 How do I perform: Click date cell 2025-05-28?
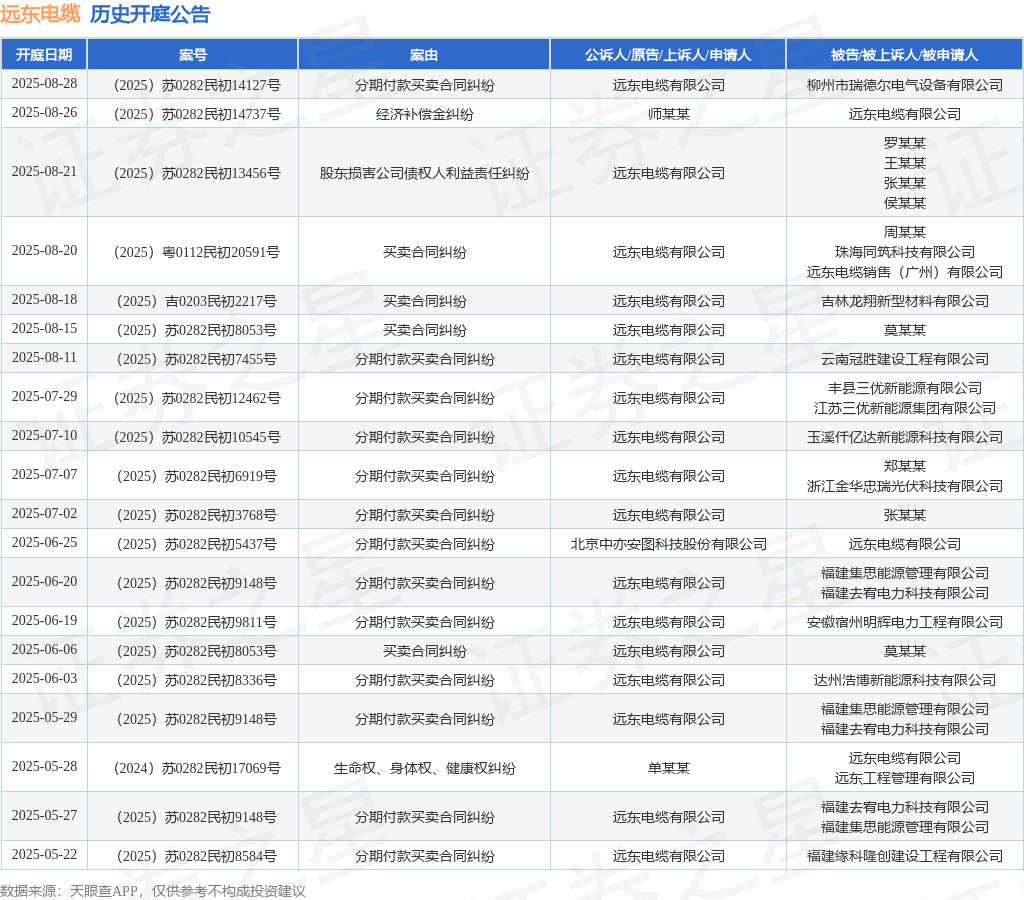44,766
